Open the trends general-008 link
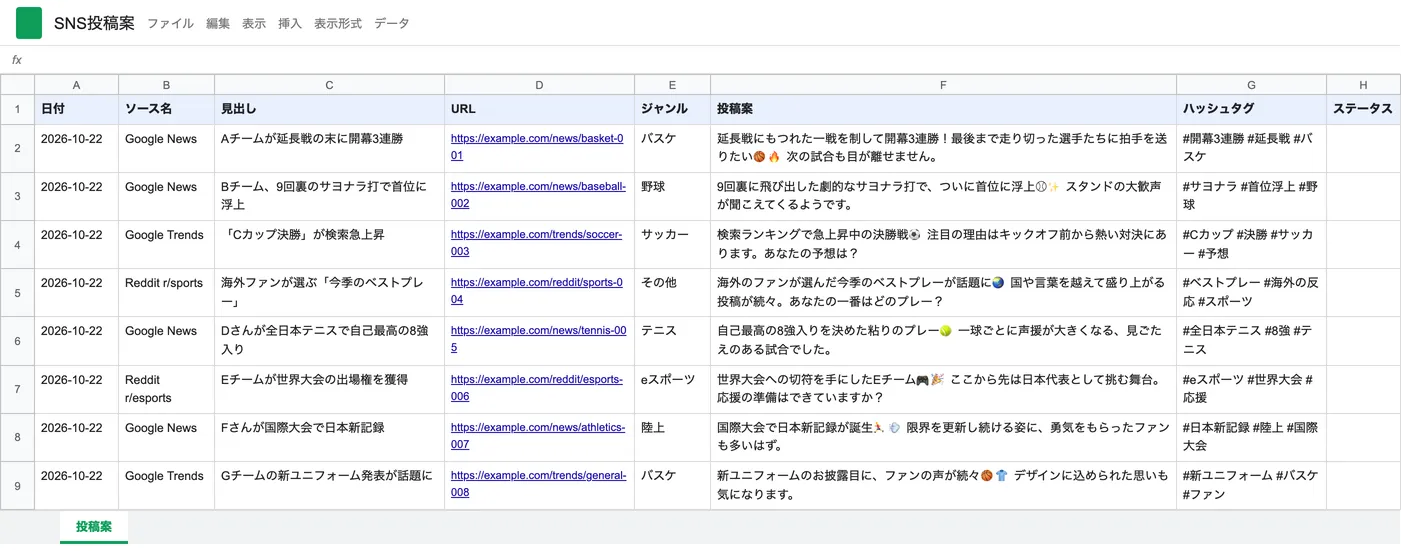The height and width of the screenshot is (551, 1401). click(x=538, y=485)
